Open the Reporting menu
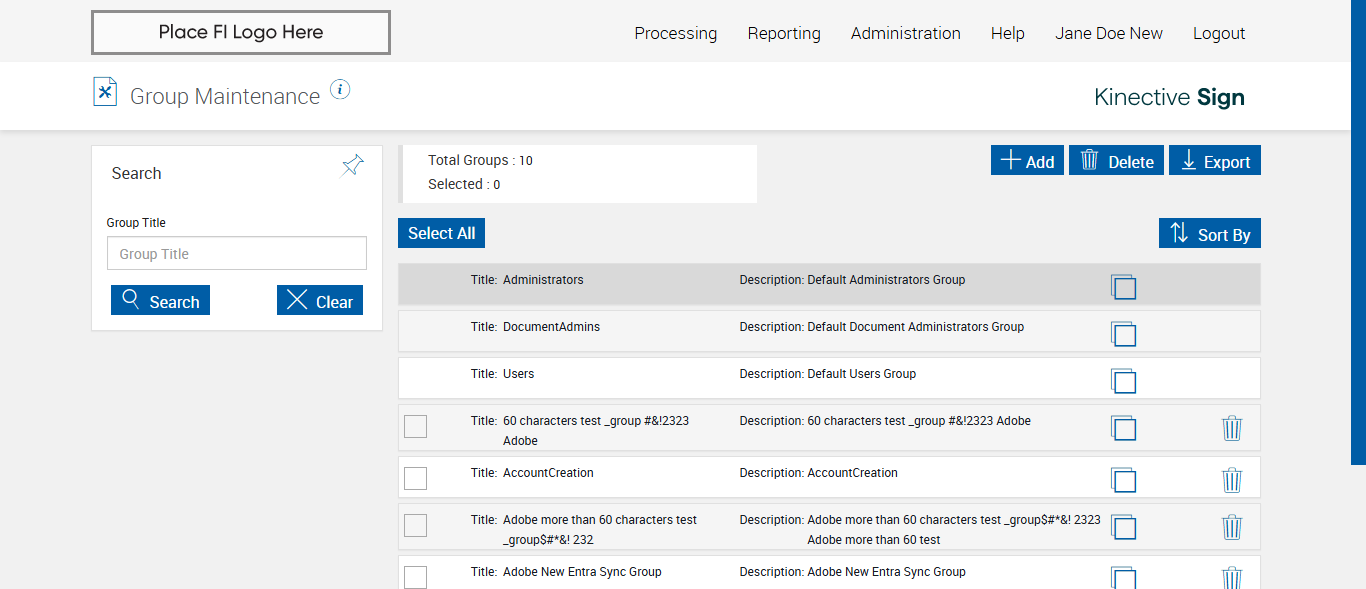The width and height of the screenshot is (1366, 589). pos(784,33)
